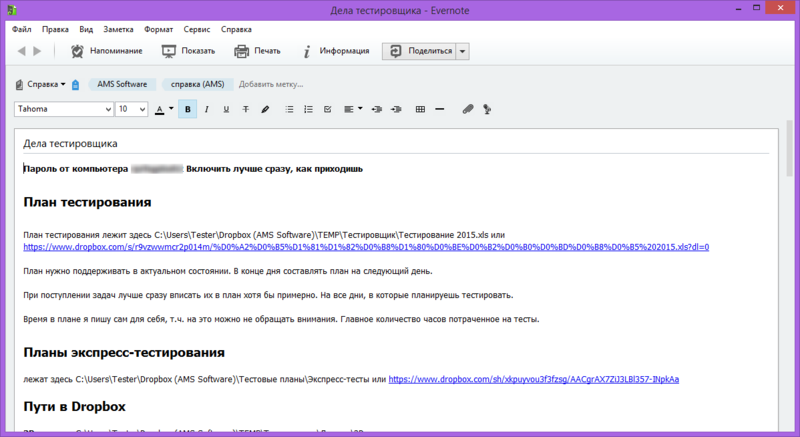Click the blue tag icon
Image resolution: width=800 pixels, height=437 pixels.
click(x=76, y=85)
